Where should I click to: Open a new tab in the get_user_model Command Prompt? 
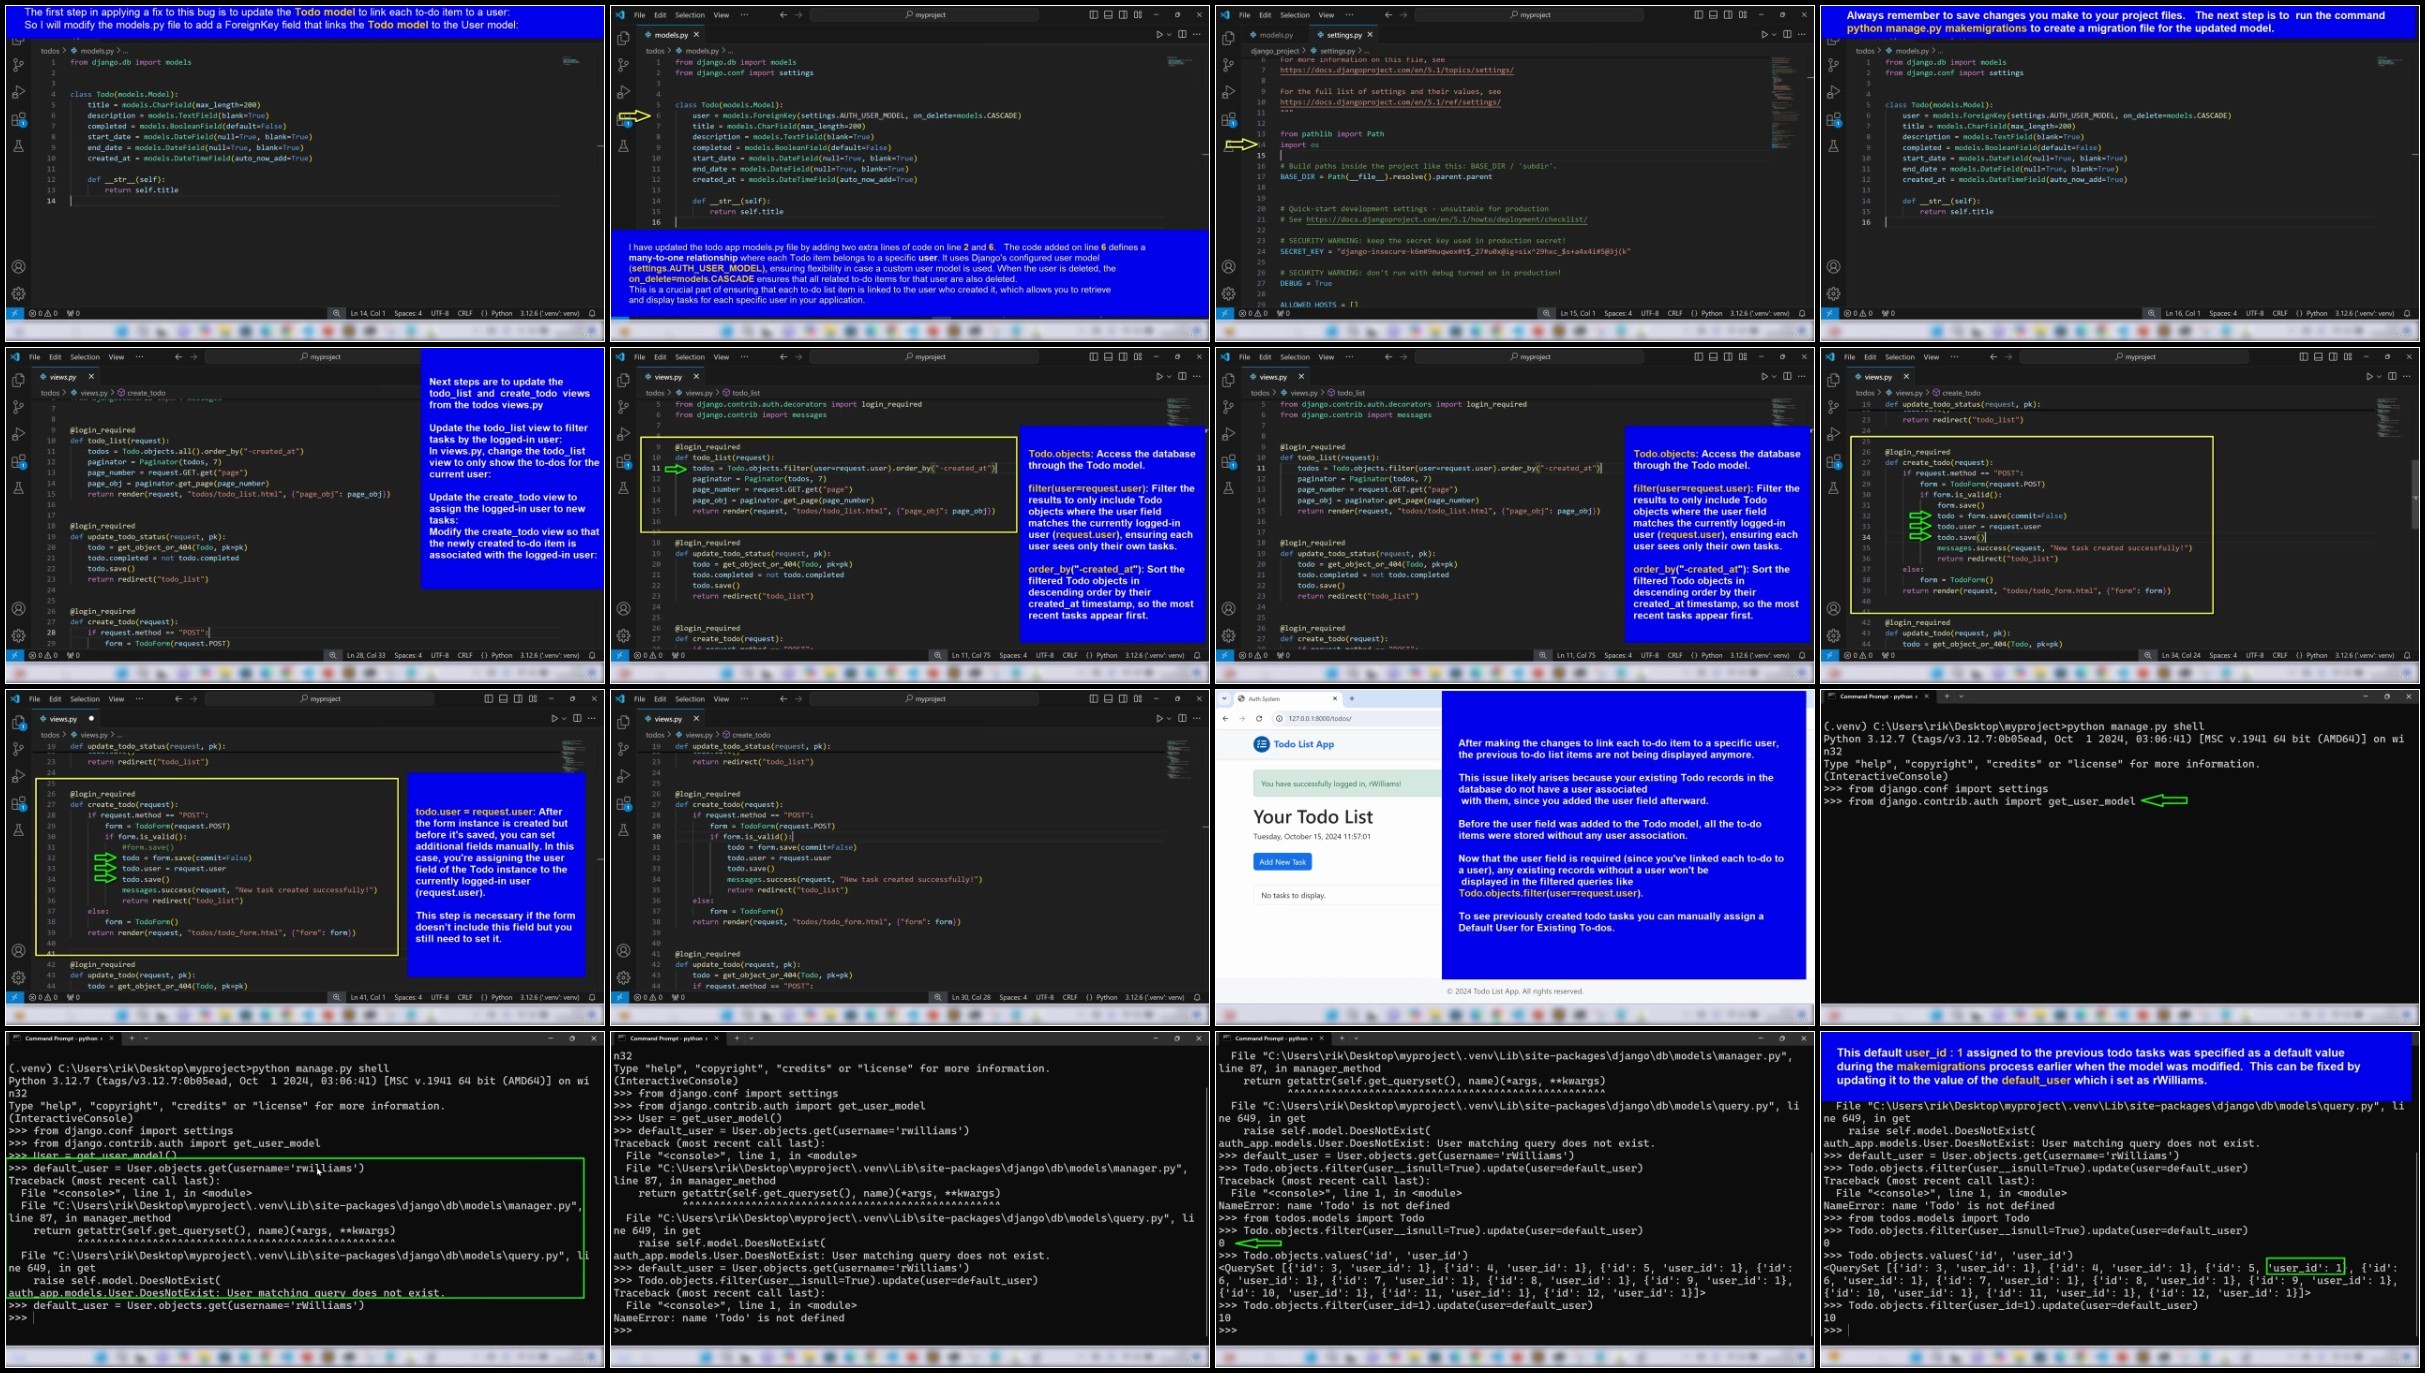pos(1946,697)
